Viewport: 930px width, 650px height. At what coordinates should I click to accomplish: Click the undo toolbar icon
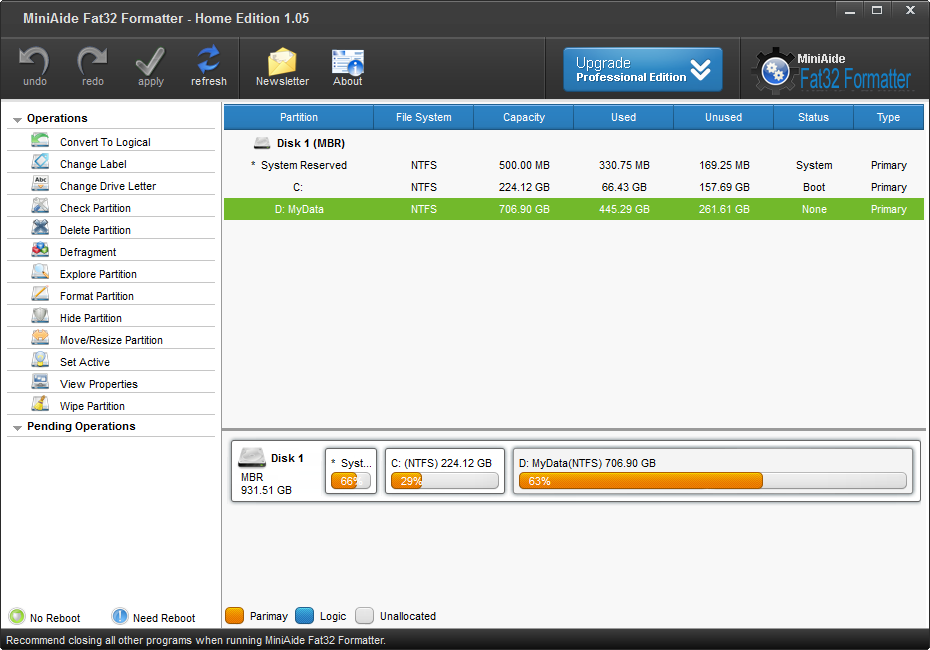[34, 60]
